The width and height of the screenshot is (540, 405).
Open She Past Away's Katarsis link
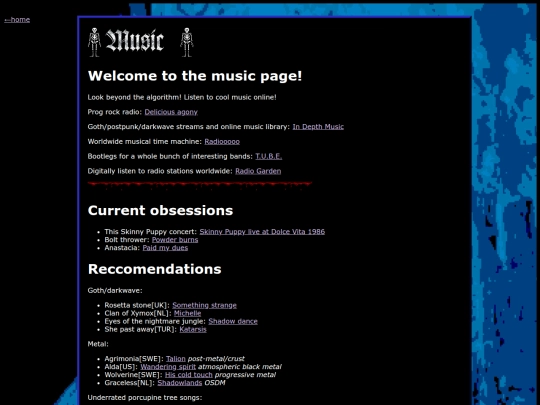[193, 330]
